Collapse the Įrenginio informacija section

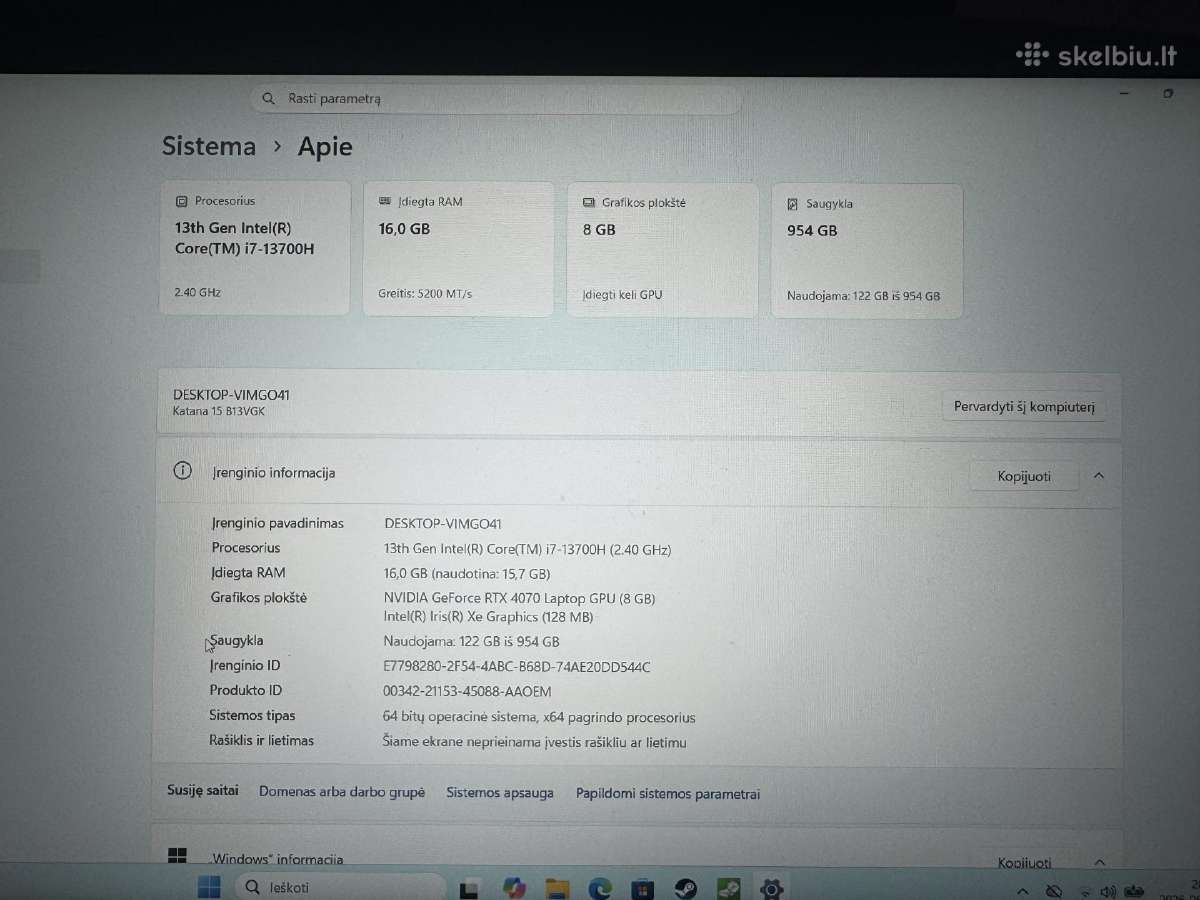click(1099, 476)
